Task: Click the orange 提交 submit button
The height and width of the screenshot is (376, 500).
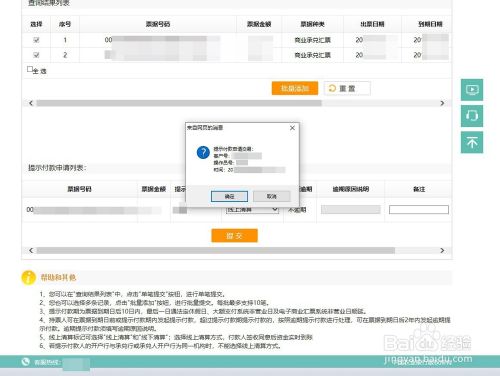Action: click(x=234, y=236)
